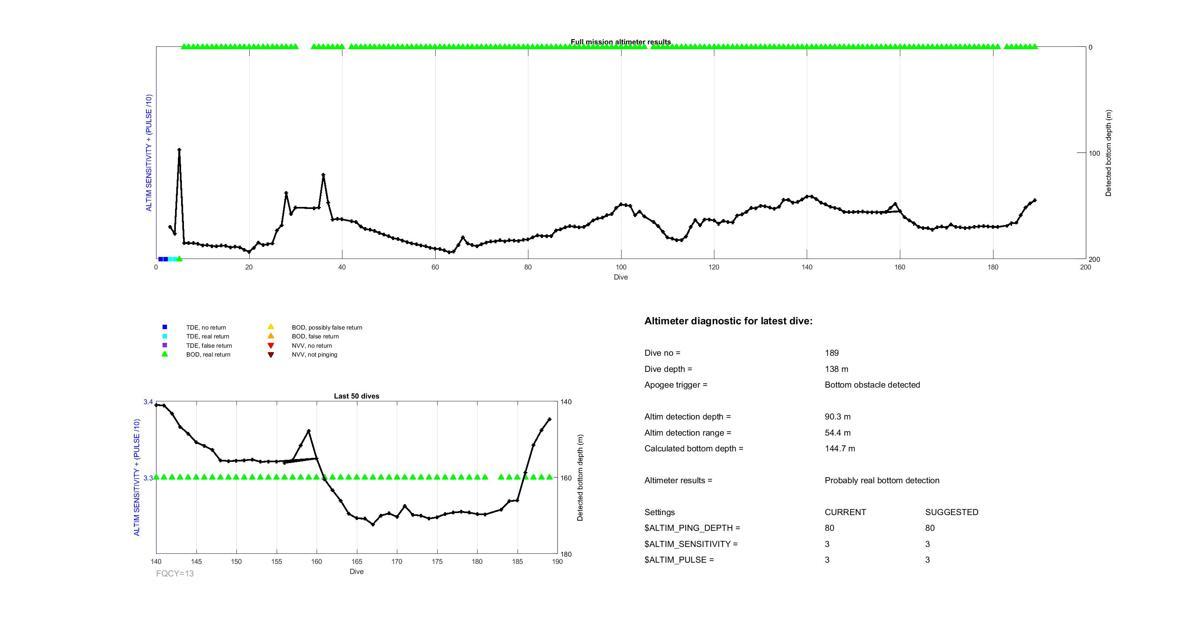Click the tall spike data point near dive 5
Viewport: 1200px width, 622px height.
[x=179, y=150]
